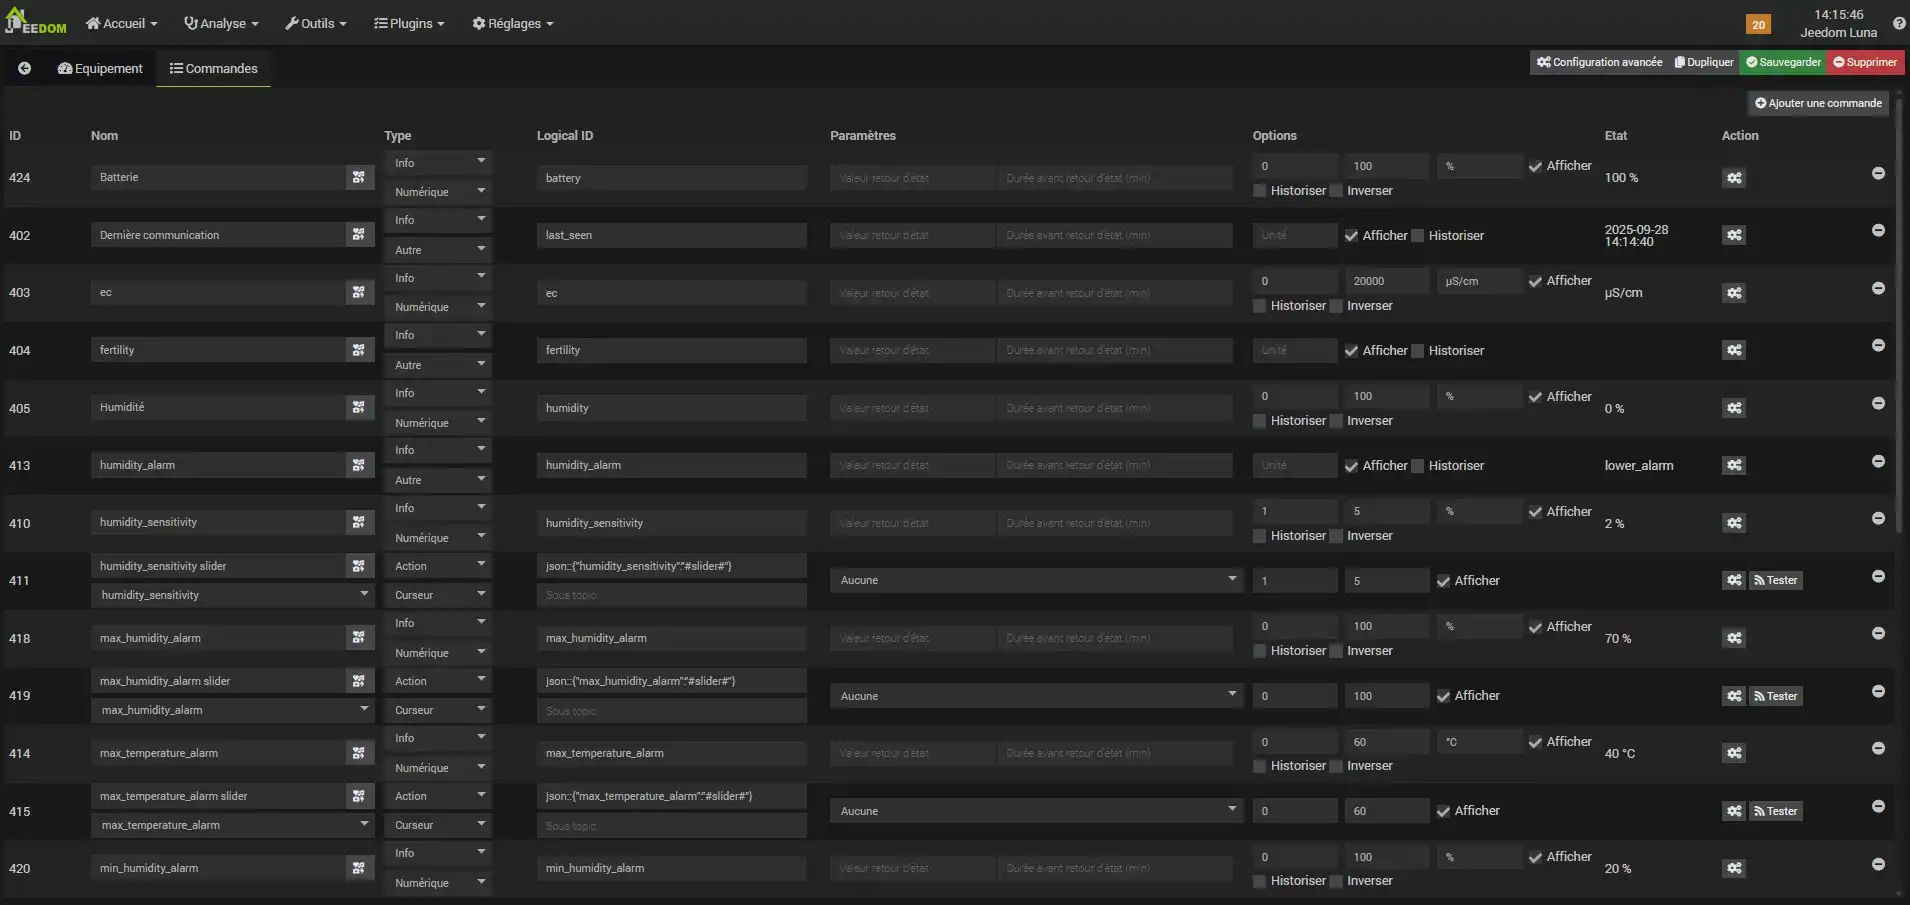Click the gear icon on the humidity_alarm row
Screen dimensions: 1910x905
click(x=1734, y=465)
